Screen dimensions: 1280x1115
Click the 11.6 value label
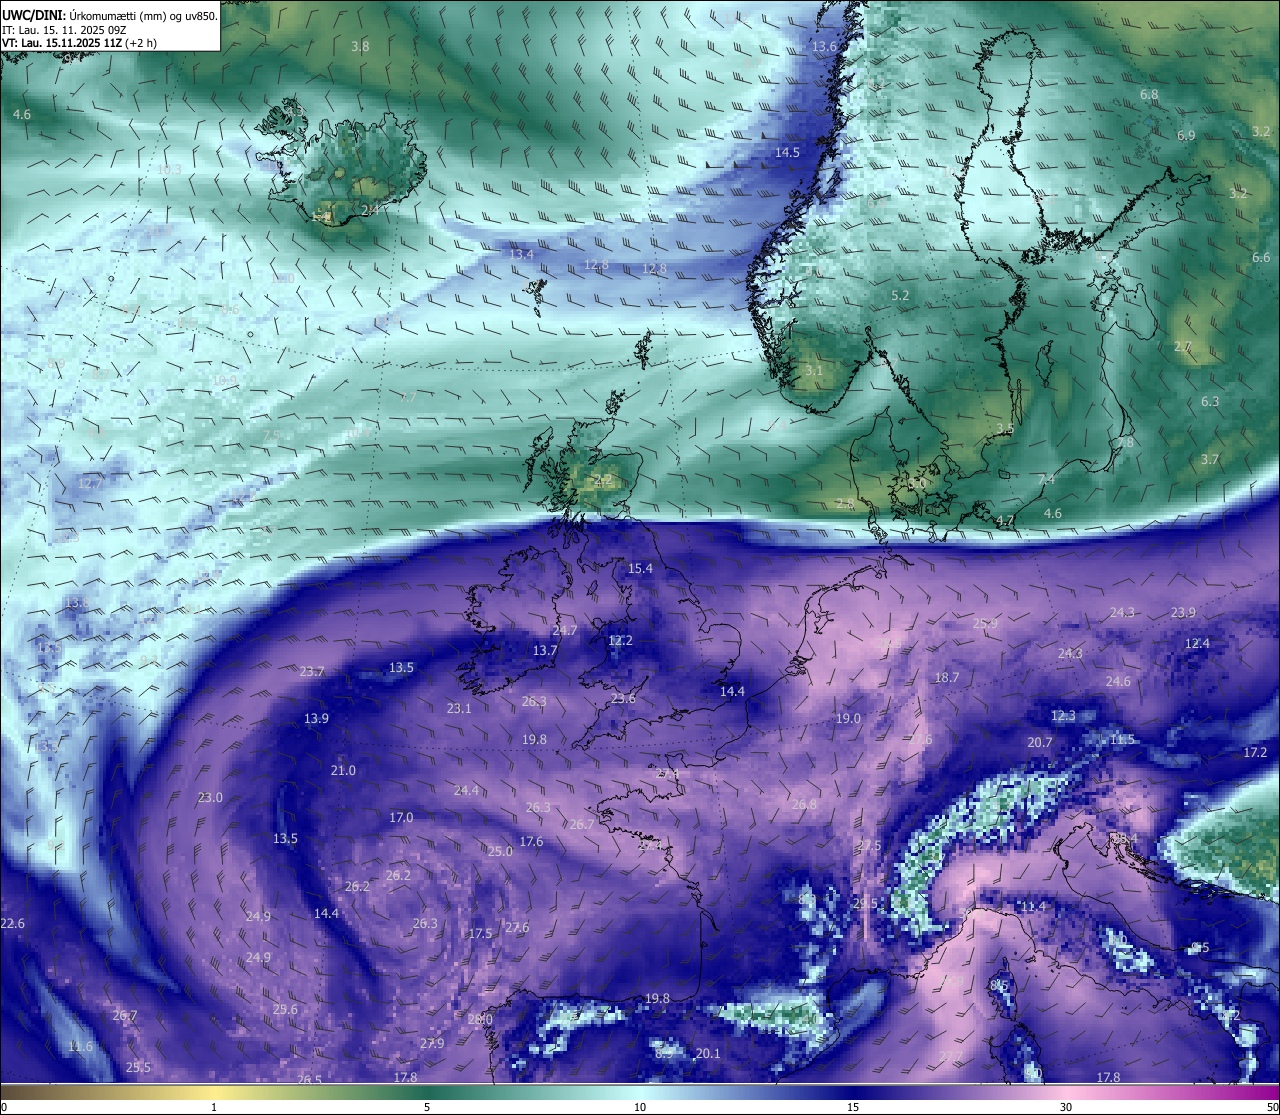(x=80, y=1046)
